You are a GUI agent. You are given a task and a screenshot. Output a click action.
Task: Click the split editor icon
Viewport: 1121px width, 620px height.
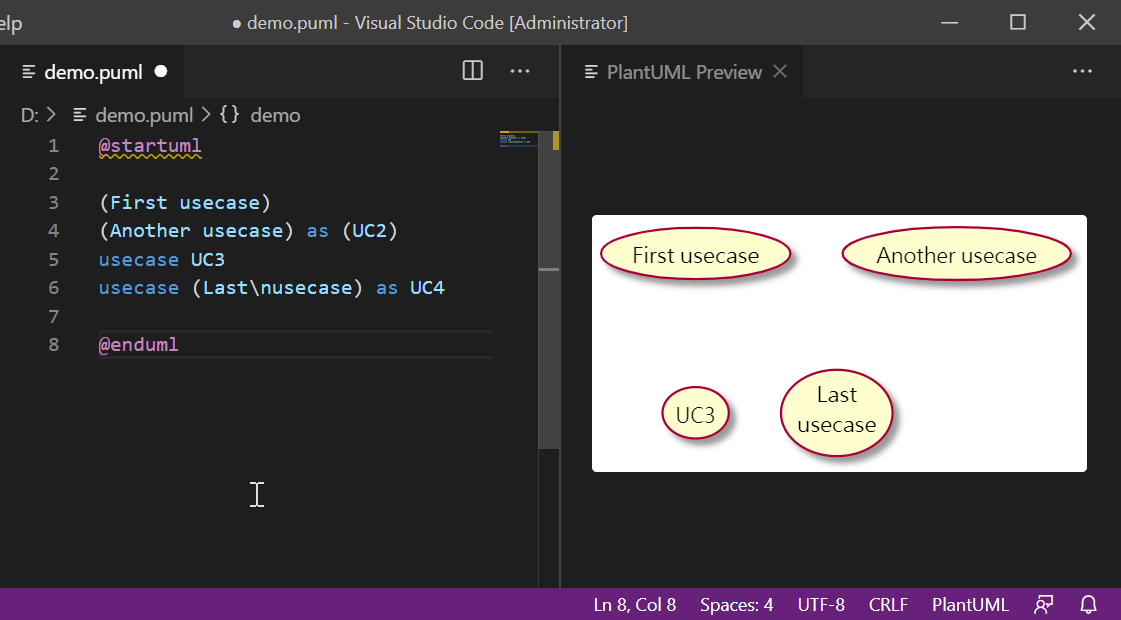coord(471,71)
